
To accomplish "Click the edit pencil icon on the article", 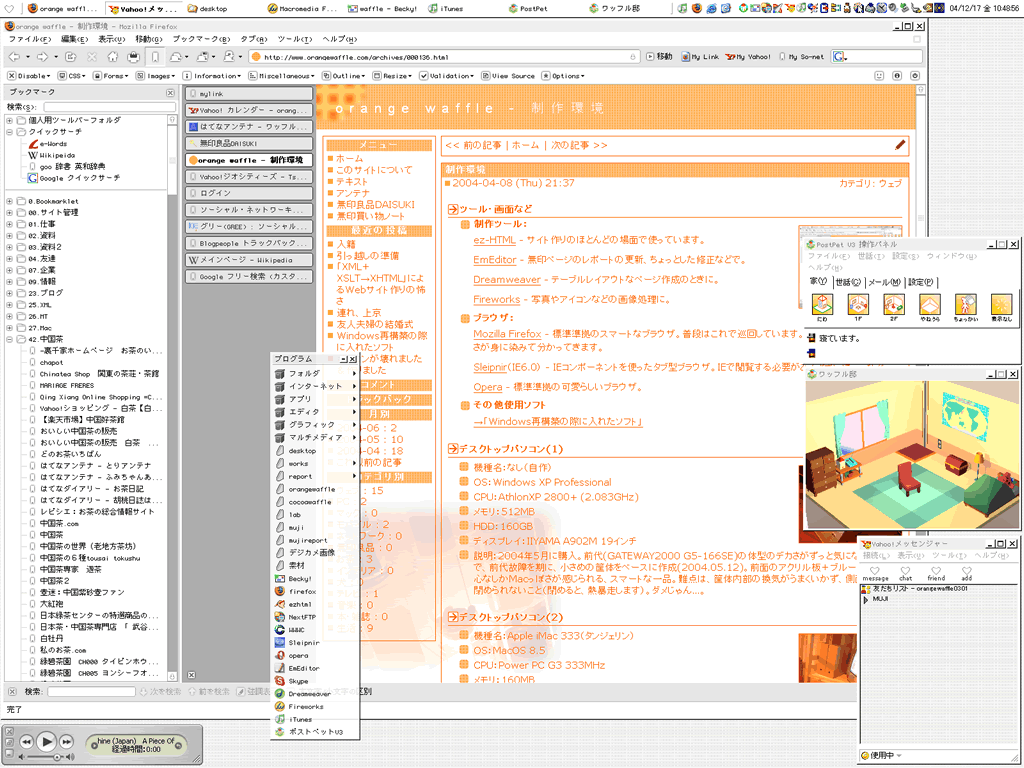I will pyautogui.click(x=900, y=145).
